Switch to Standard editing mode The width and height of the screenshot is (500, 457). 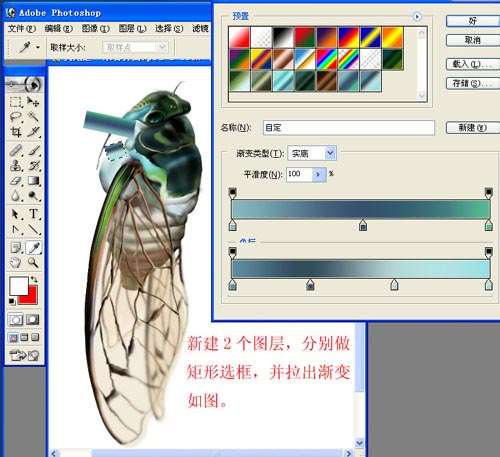pyautogui.click(x=16, y=320)
